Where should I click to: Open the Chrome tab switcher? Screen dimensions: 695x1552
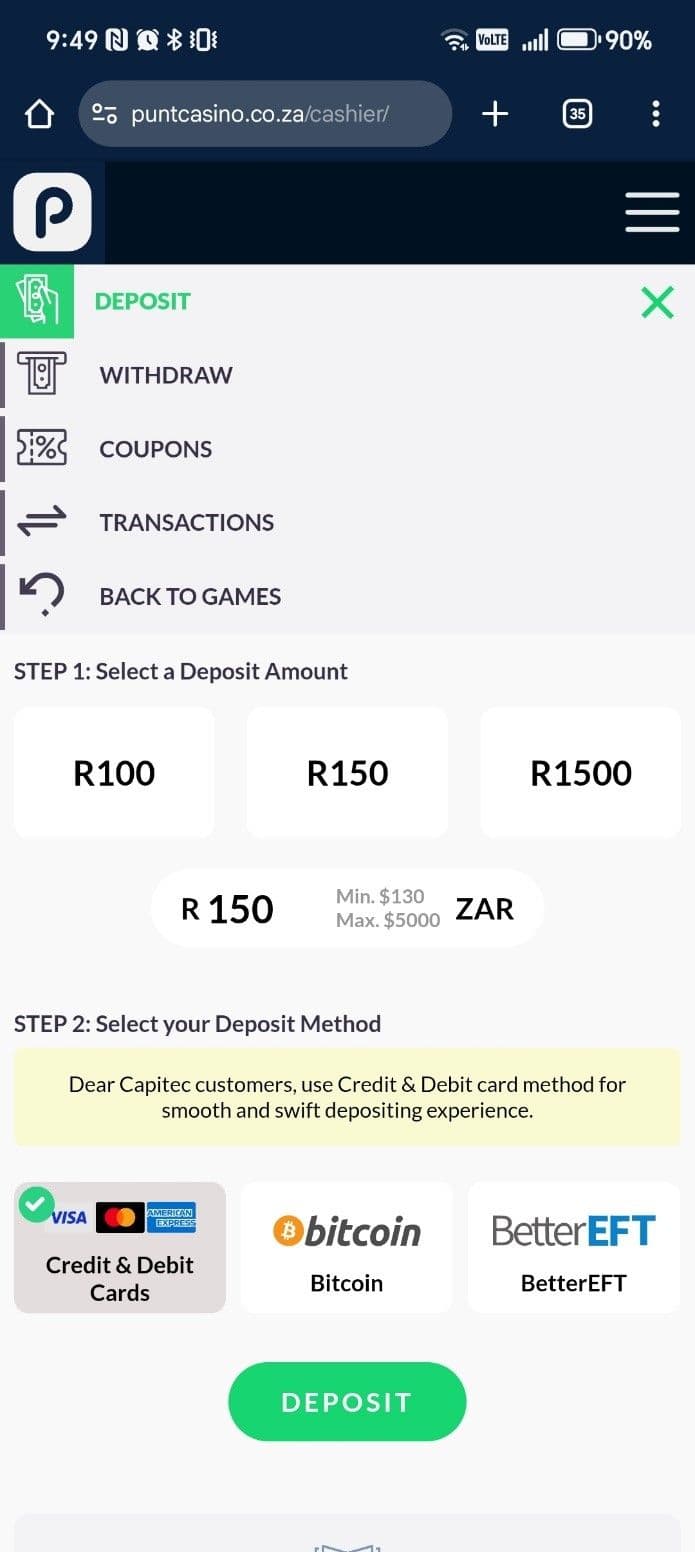pos(577,113)
